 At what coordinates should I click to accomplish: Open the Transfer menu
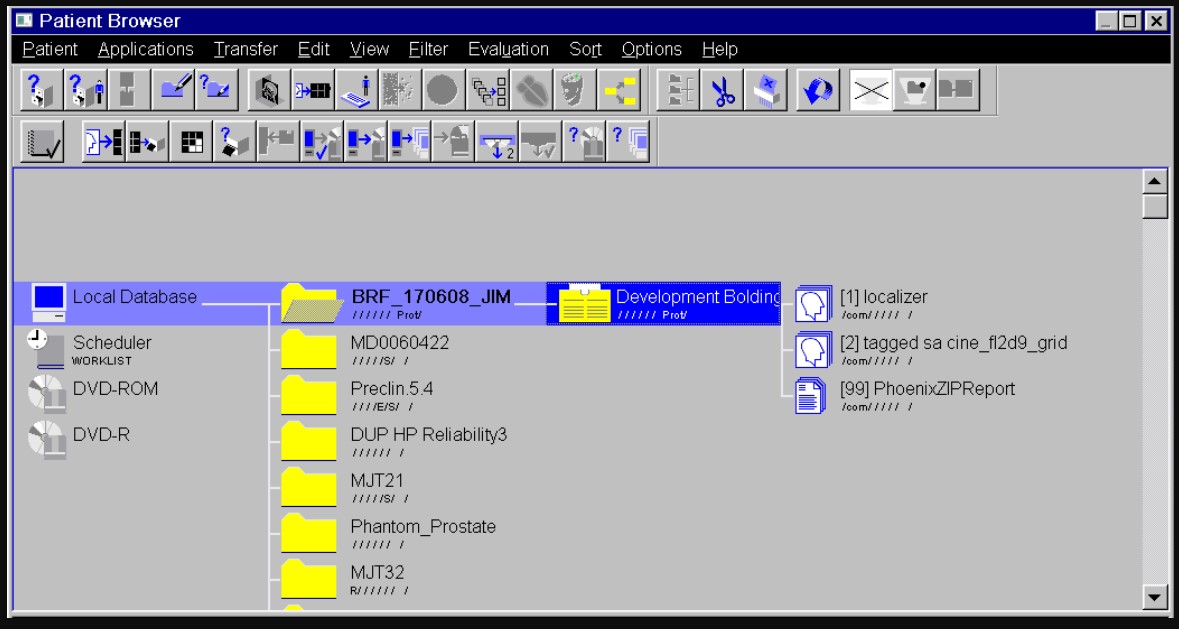coord(245,49)
